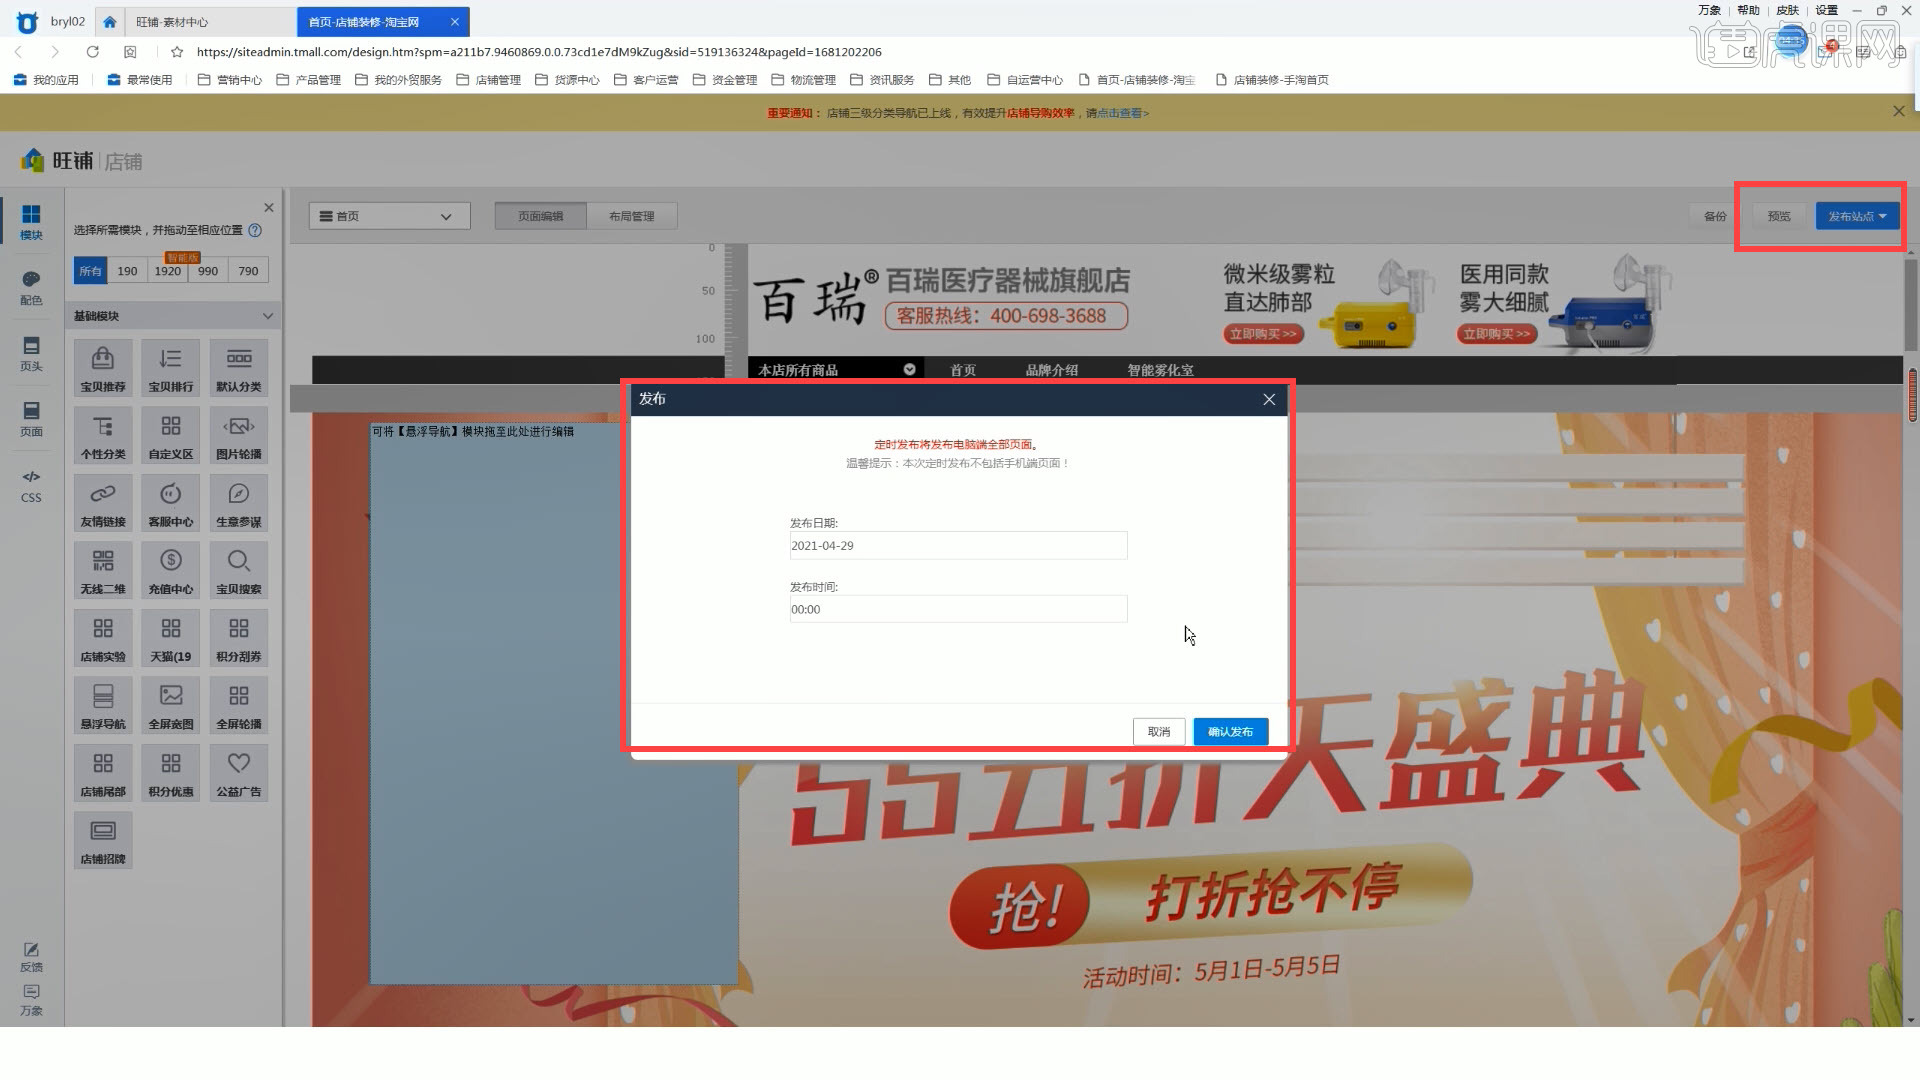
Task: Select the 悬浮导航 module icon
Action: coord(103,706)
